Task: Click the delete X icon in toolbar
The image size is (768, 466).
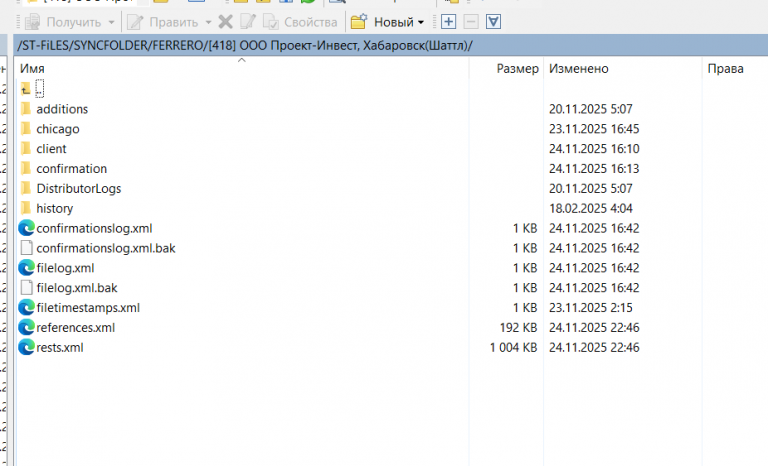Action: pyautogui.click(x=225, y=22)
